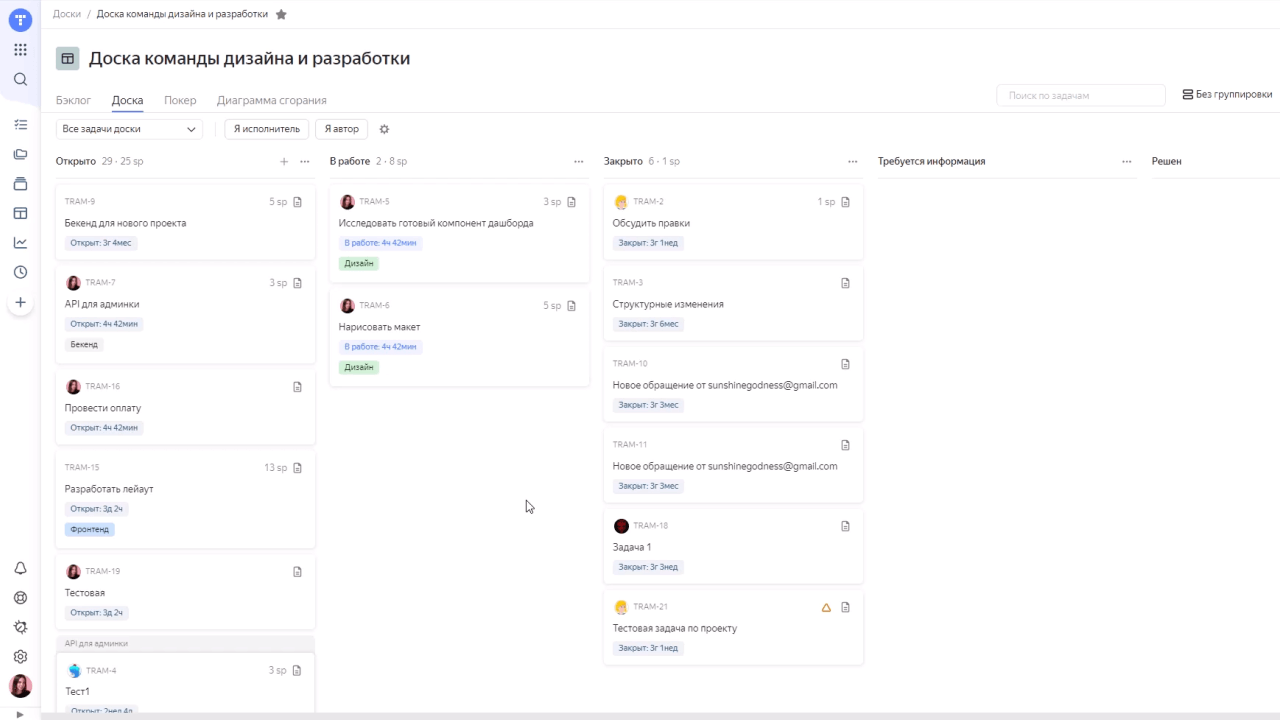
Task: Open the Закрыто column options menu
Action: coord(852,161)
